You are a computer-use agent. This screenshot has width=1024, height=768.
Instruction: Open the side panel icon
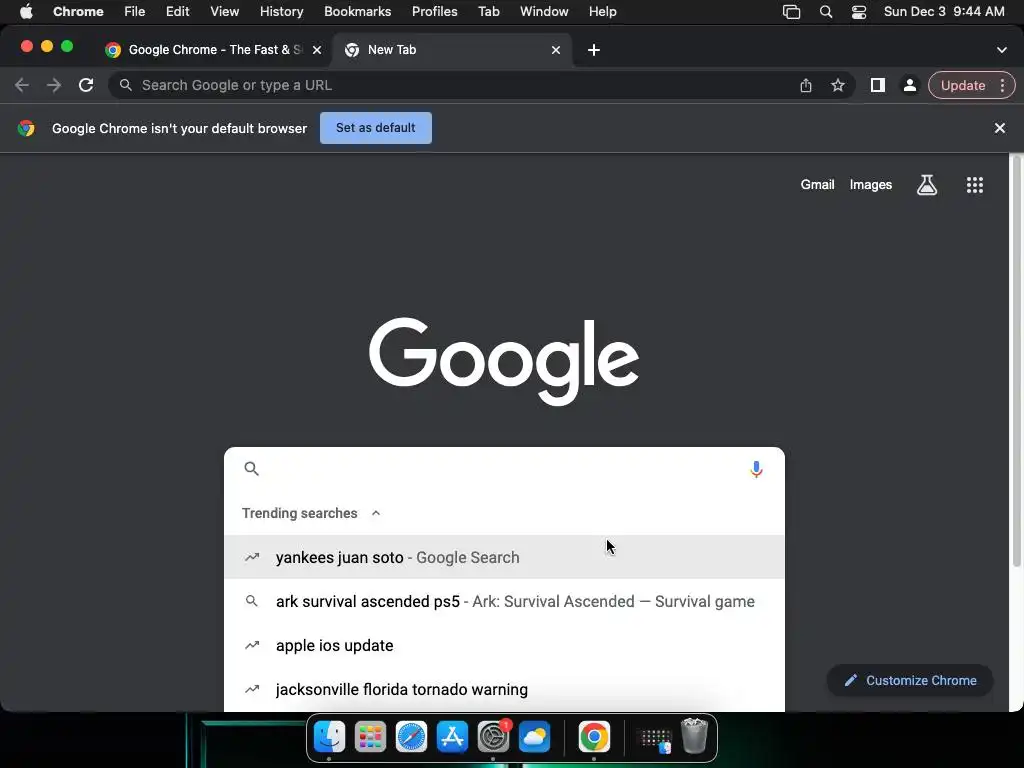pyautogui.click(x=878, y=85)
